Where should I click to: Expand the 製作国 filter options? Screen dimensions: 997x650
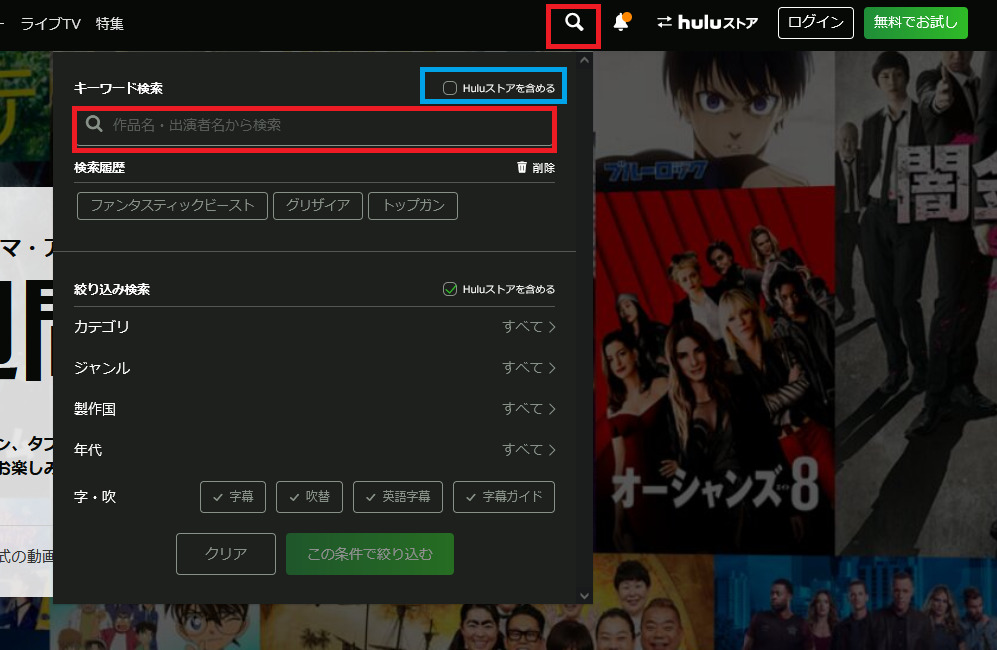point(315,408)
